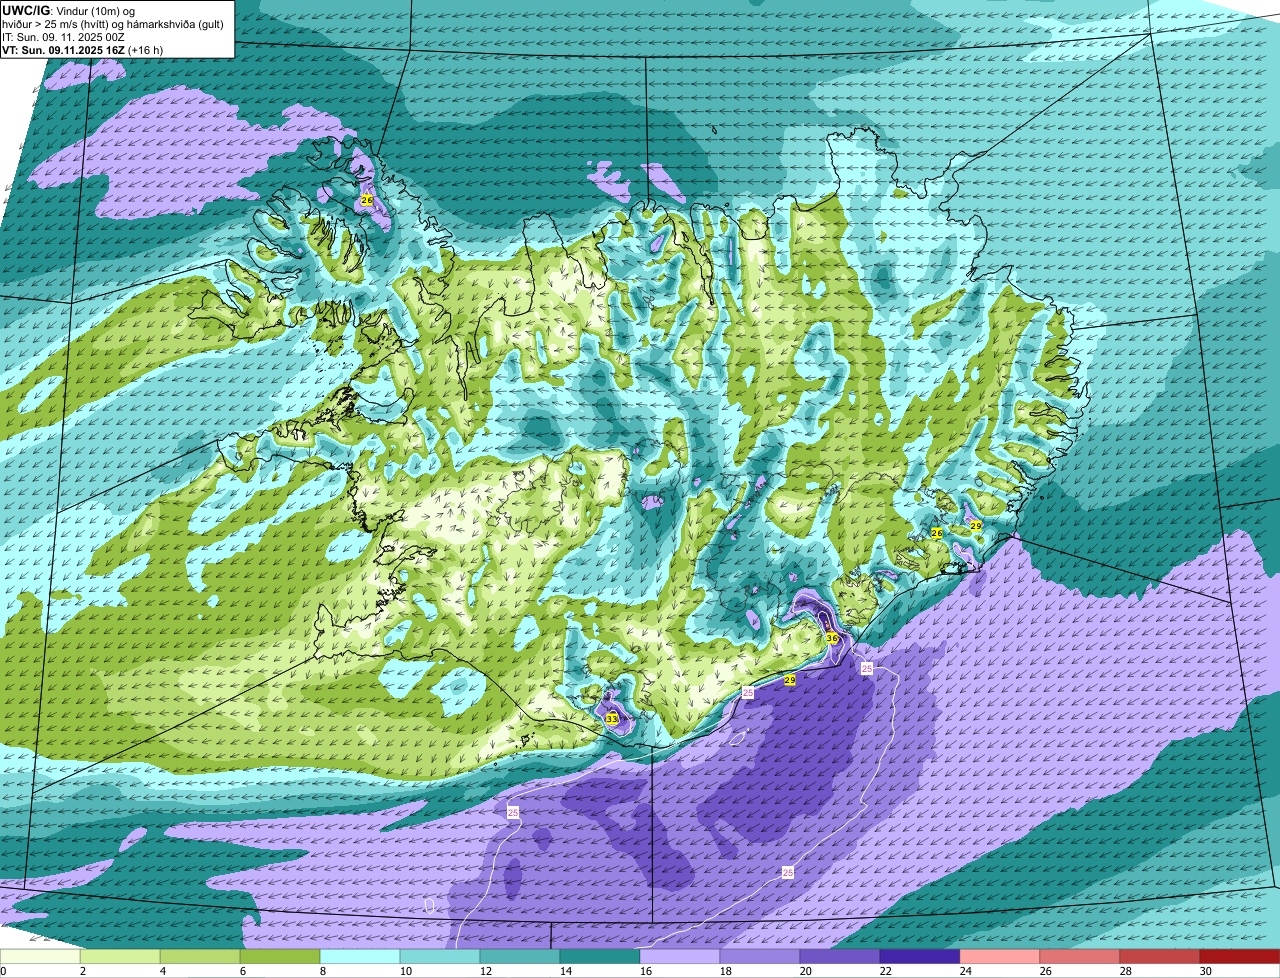The image size is (1280, 978).
Task: Click the '14' label on the legend scale
Action: (564, 972)
